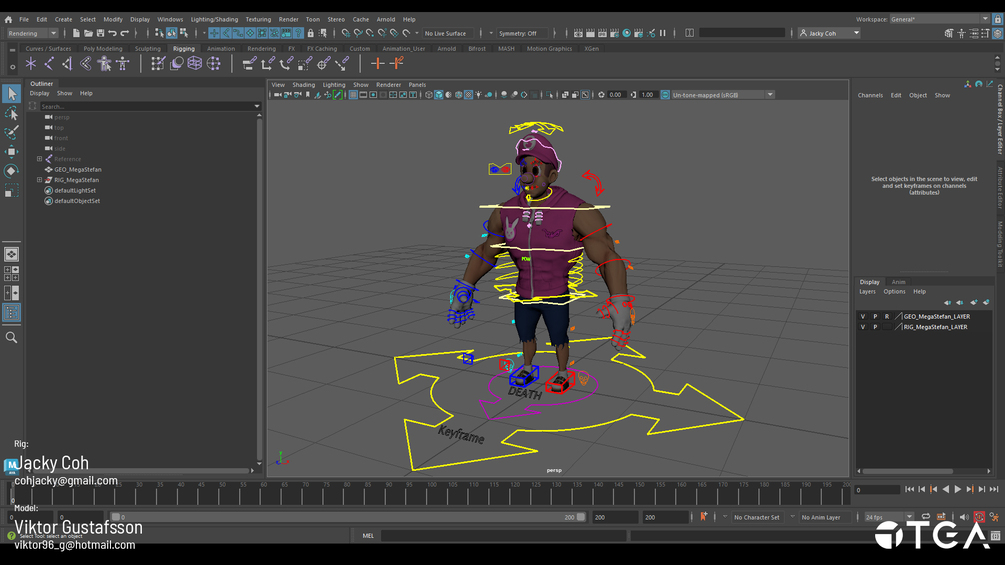The image size is (1005, 565).
Task: Click the orange Set Key shelf icon
Action: 378,63
